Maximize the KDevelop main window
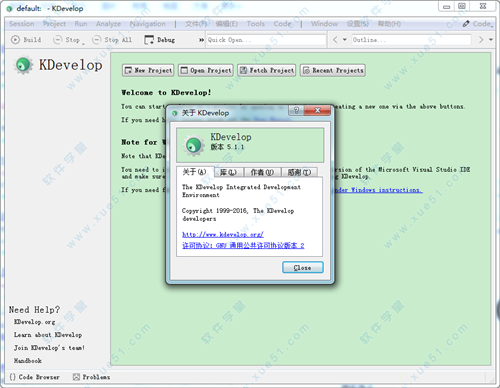This screenshot has height=388, width=500. click(462, 6)
